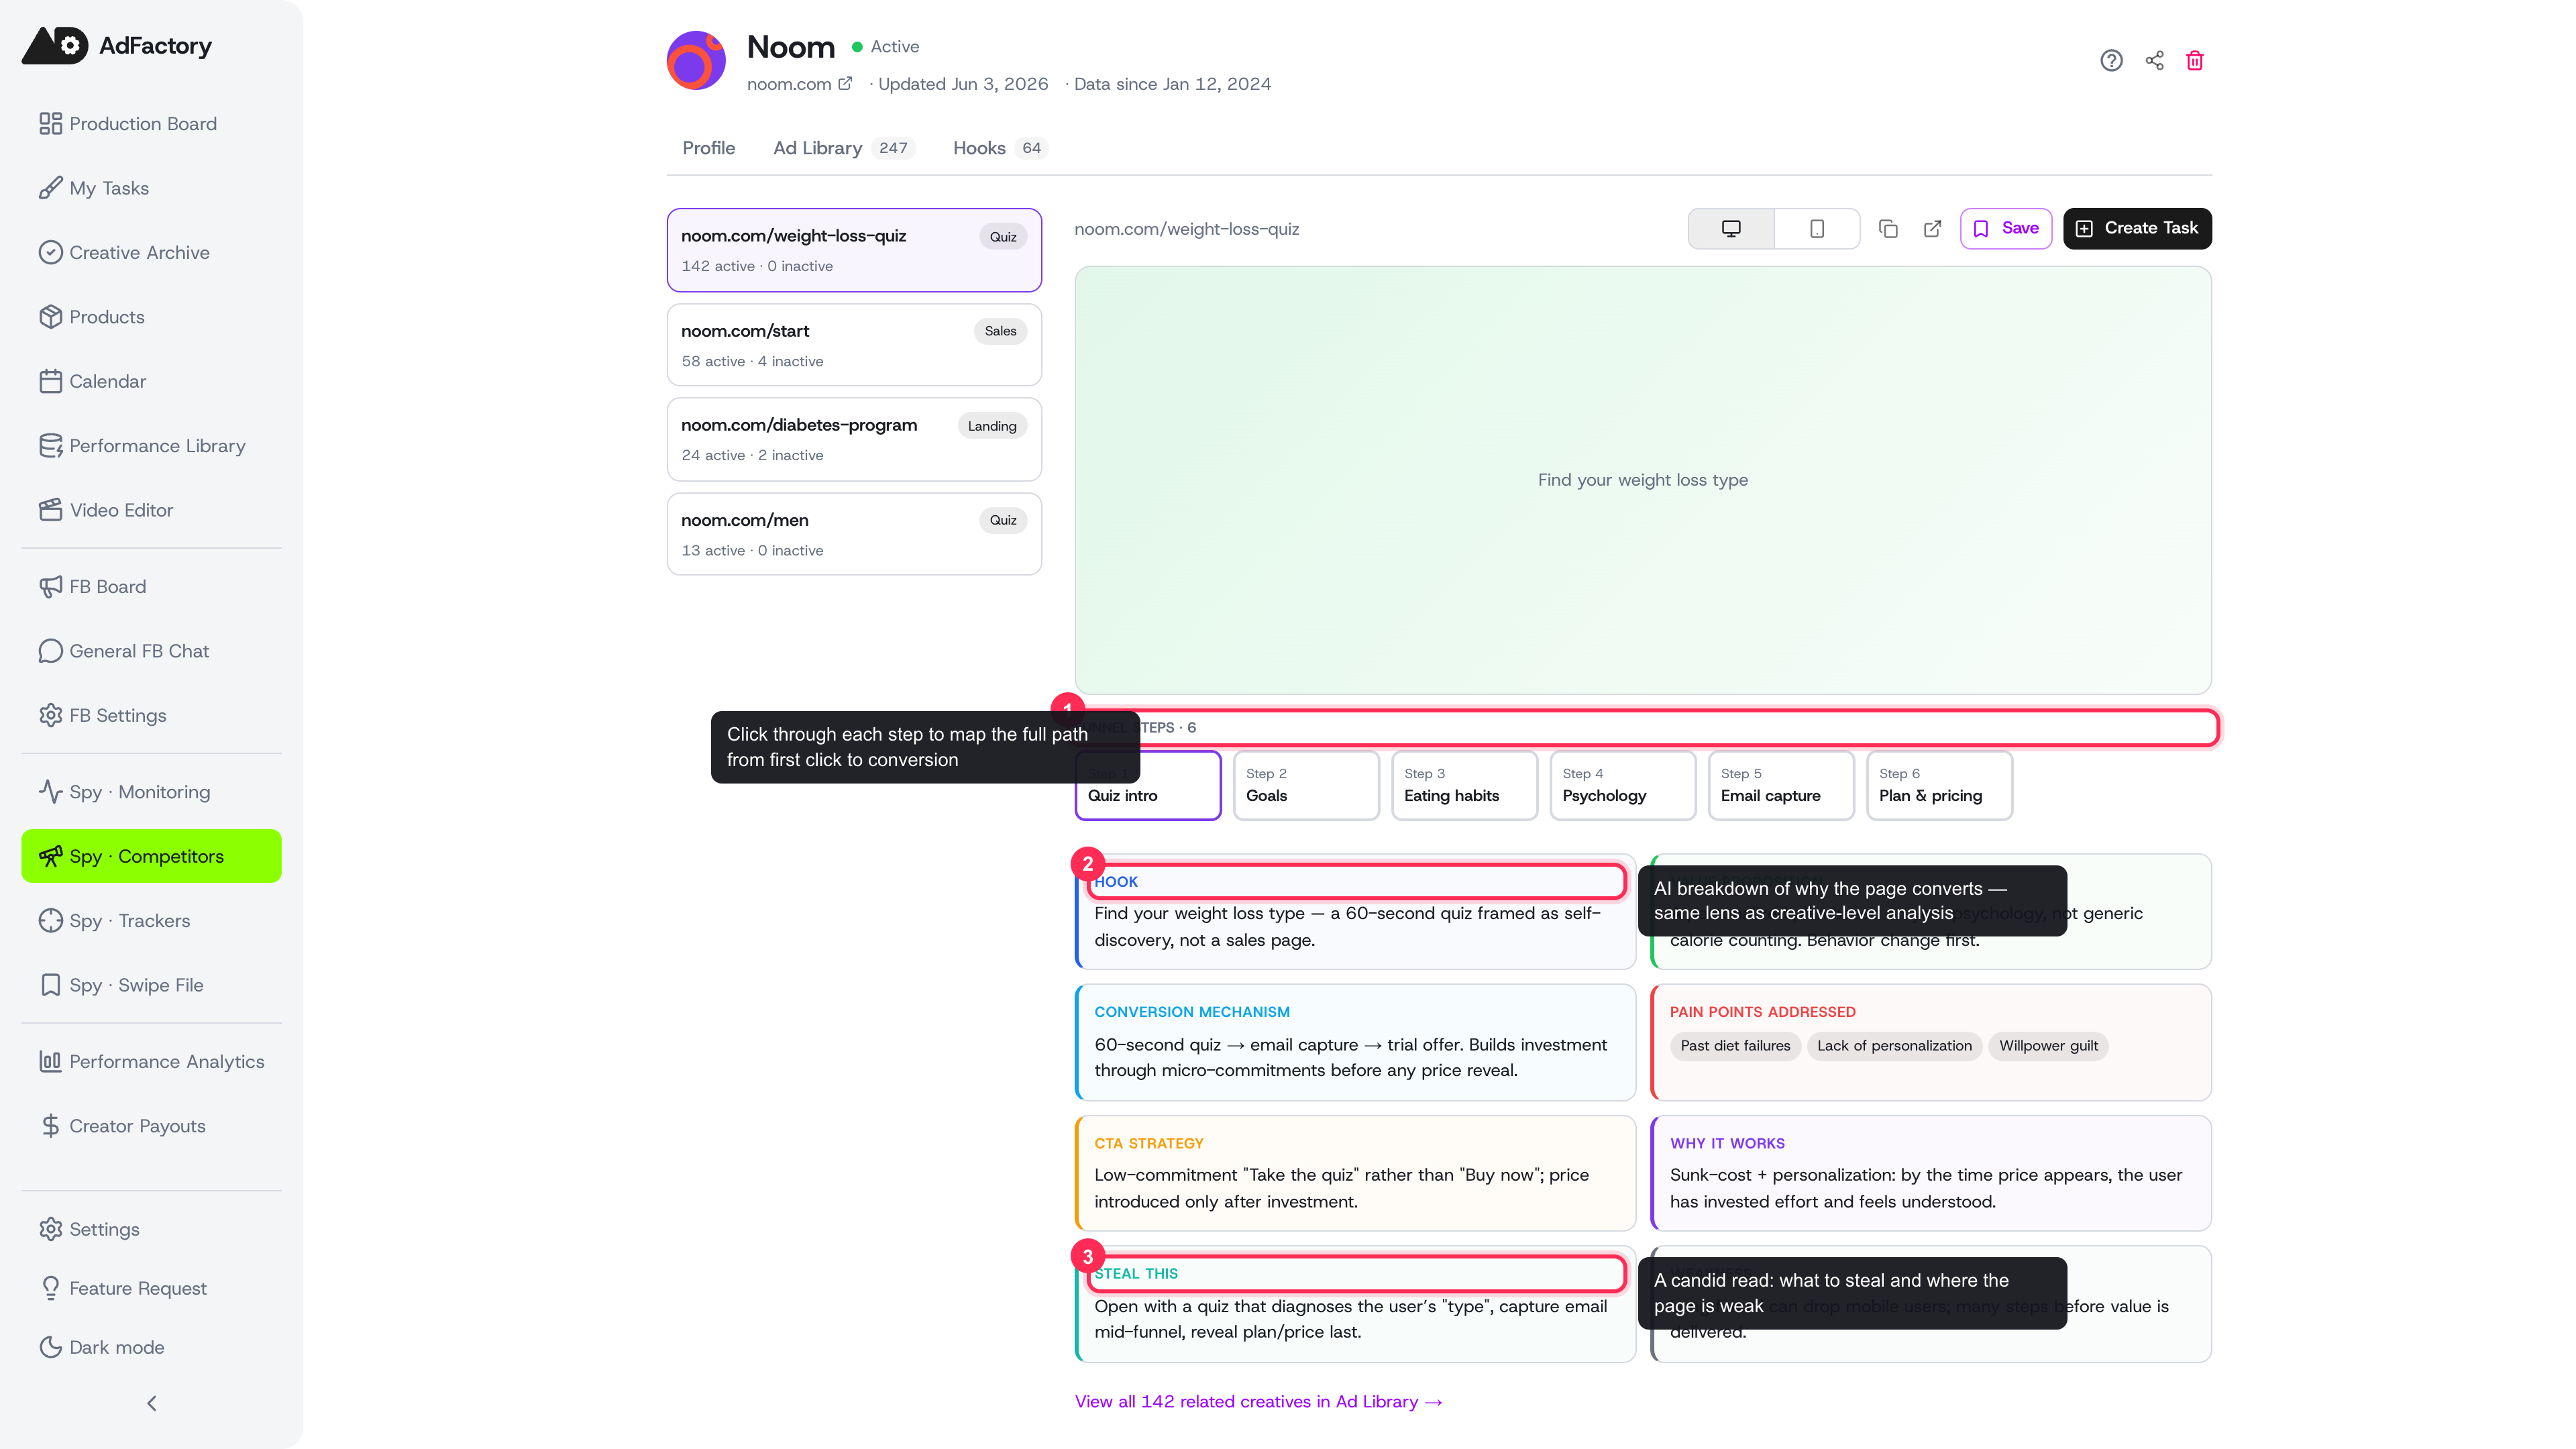Screen dimensions: 2576x1449
Task: Open the Production Board sidebar item
Action: [x=151, y=124]
